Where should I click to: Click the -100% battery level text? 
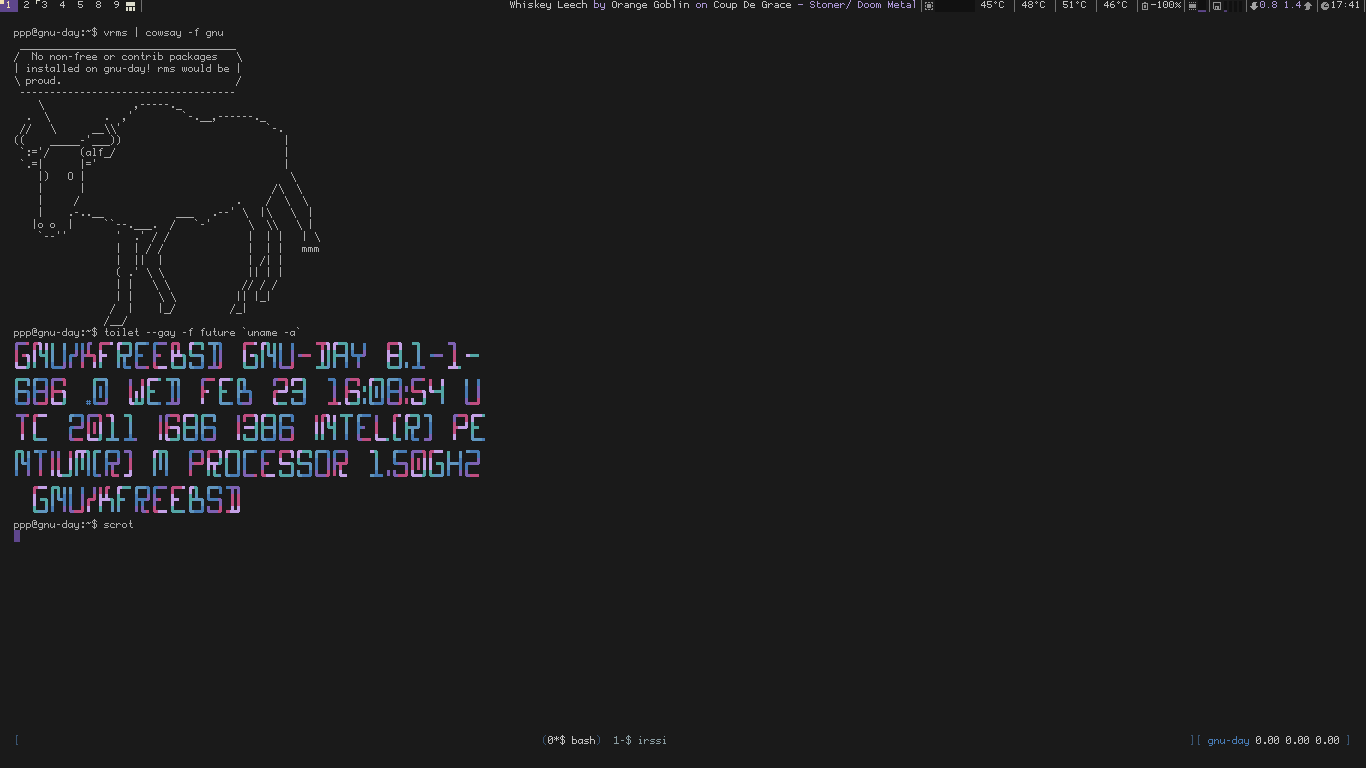point(1166,5)
